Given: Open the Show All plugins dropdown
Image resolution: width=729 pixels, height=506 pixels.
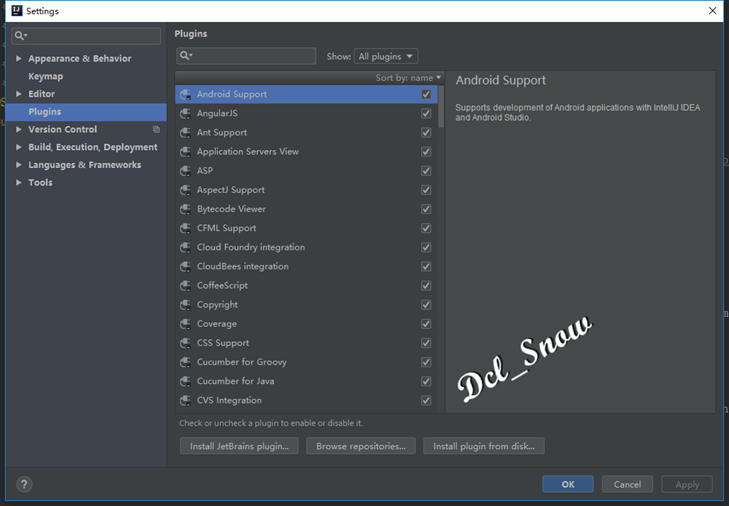Looking at the screenshot, I should [386, 56].
